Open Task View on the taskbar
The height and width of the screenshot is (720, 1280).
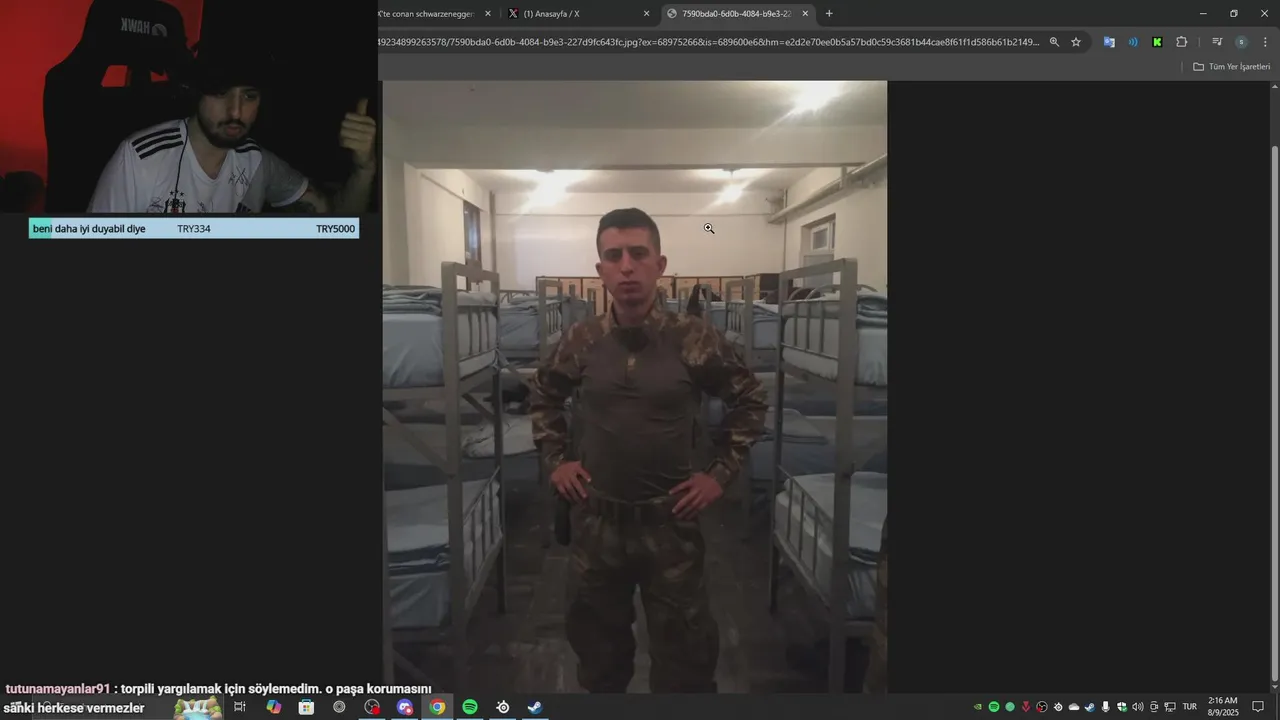[240, 707]
